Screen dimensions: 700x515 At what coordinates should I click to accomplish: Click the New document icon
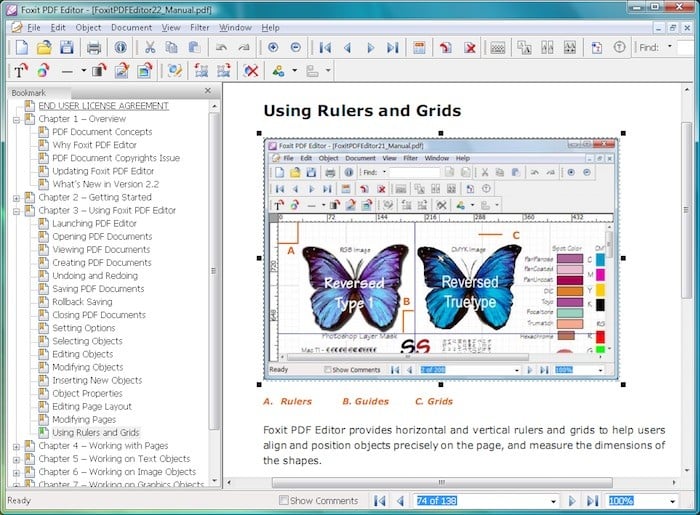click(21, 47)
